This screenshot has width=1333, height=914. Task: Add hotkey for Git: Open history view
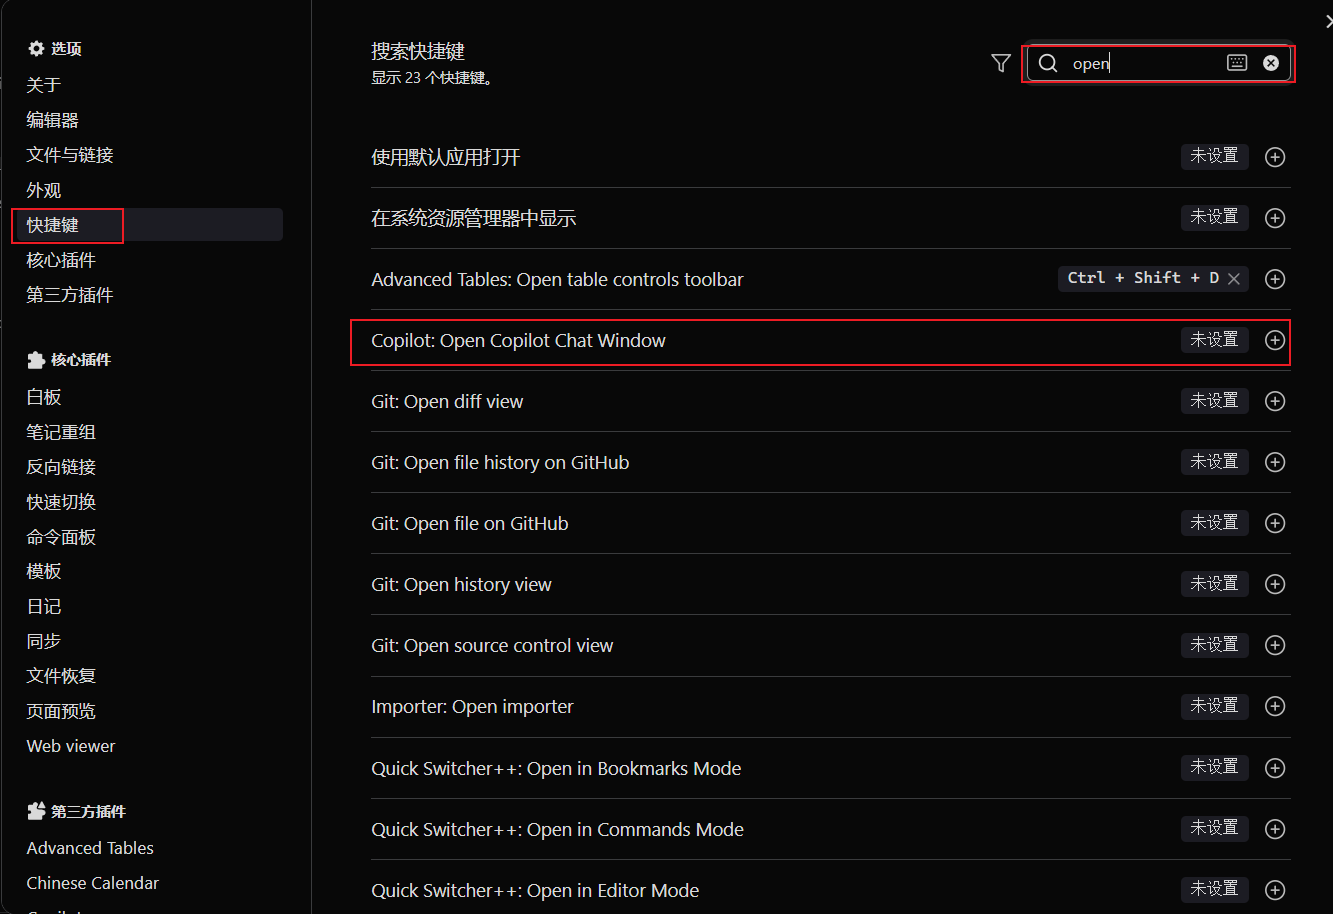click(1275, 584)
